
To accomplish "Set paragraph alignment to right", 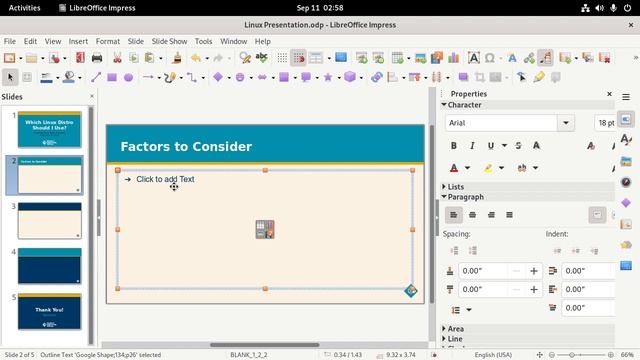I will coord(491,215).
